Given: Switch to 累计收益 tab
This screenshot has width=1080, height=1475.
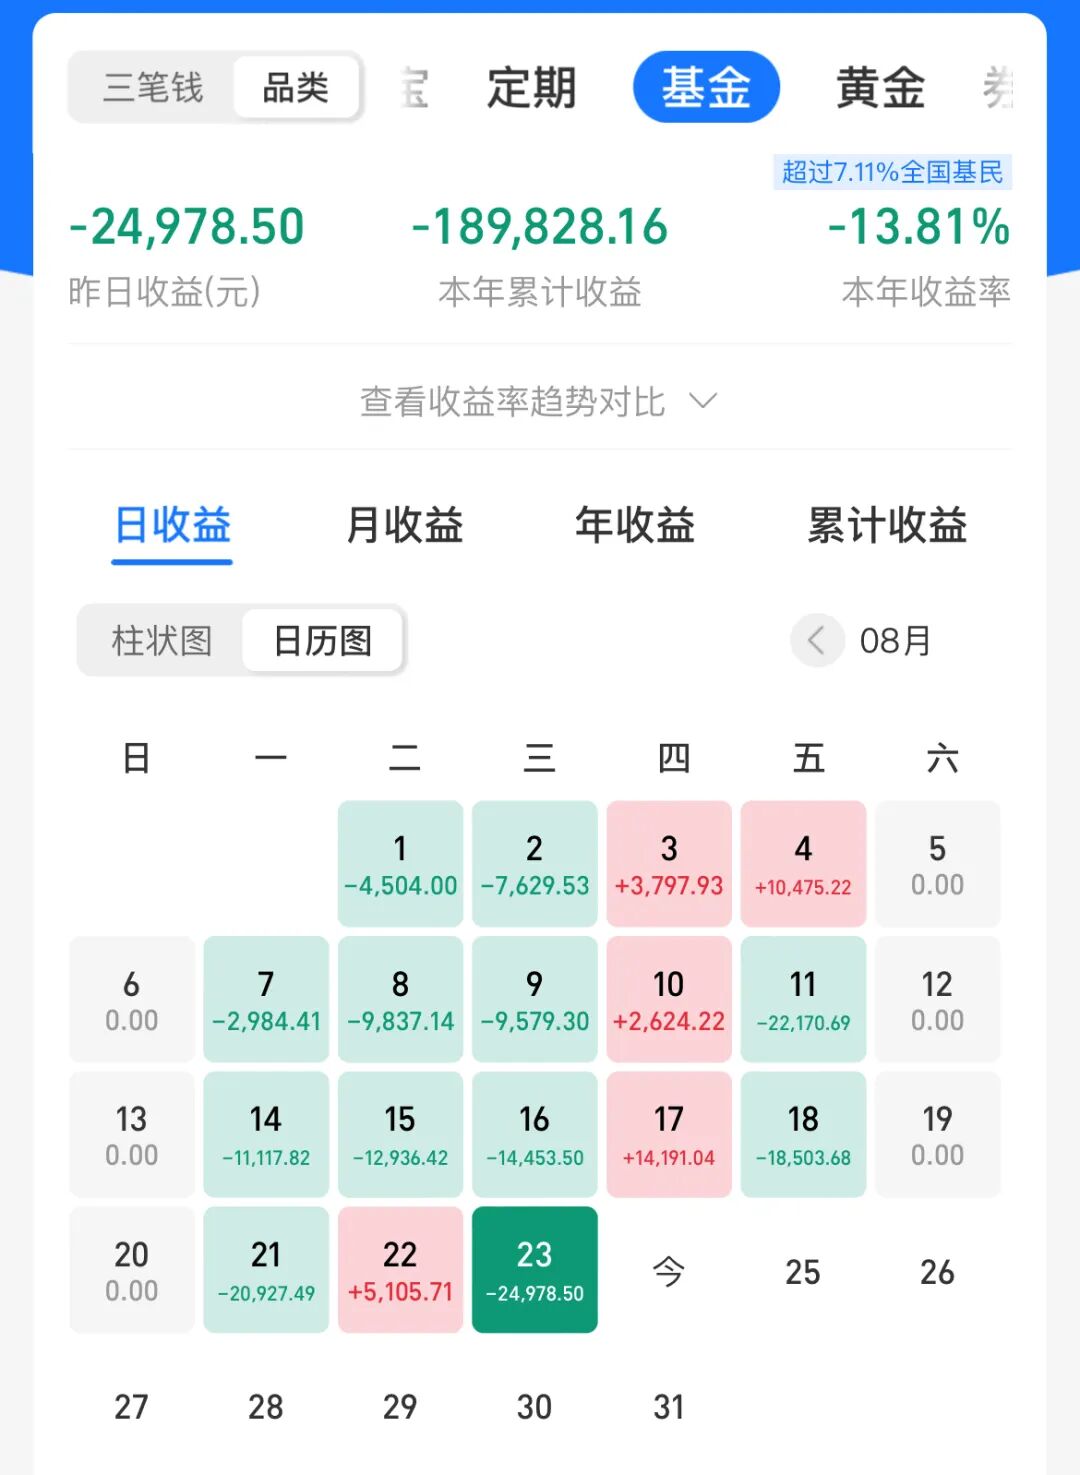Looking at the screenshot, I should (887, 525).
